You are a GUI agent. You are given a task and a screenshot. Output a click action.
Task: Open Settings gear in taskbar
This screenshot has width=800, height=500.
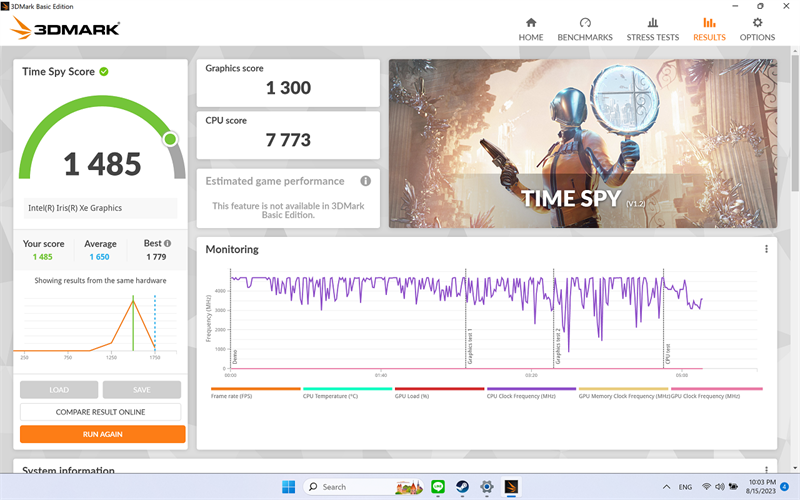click(x=487, y=487)
